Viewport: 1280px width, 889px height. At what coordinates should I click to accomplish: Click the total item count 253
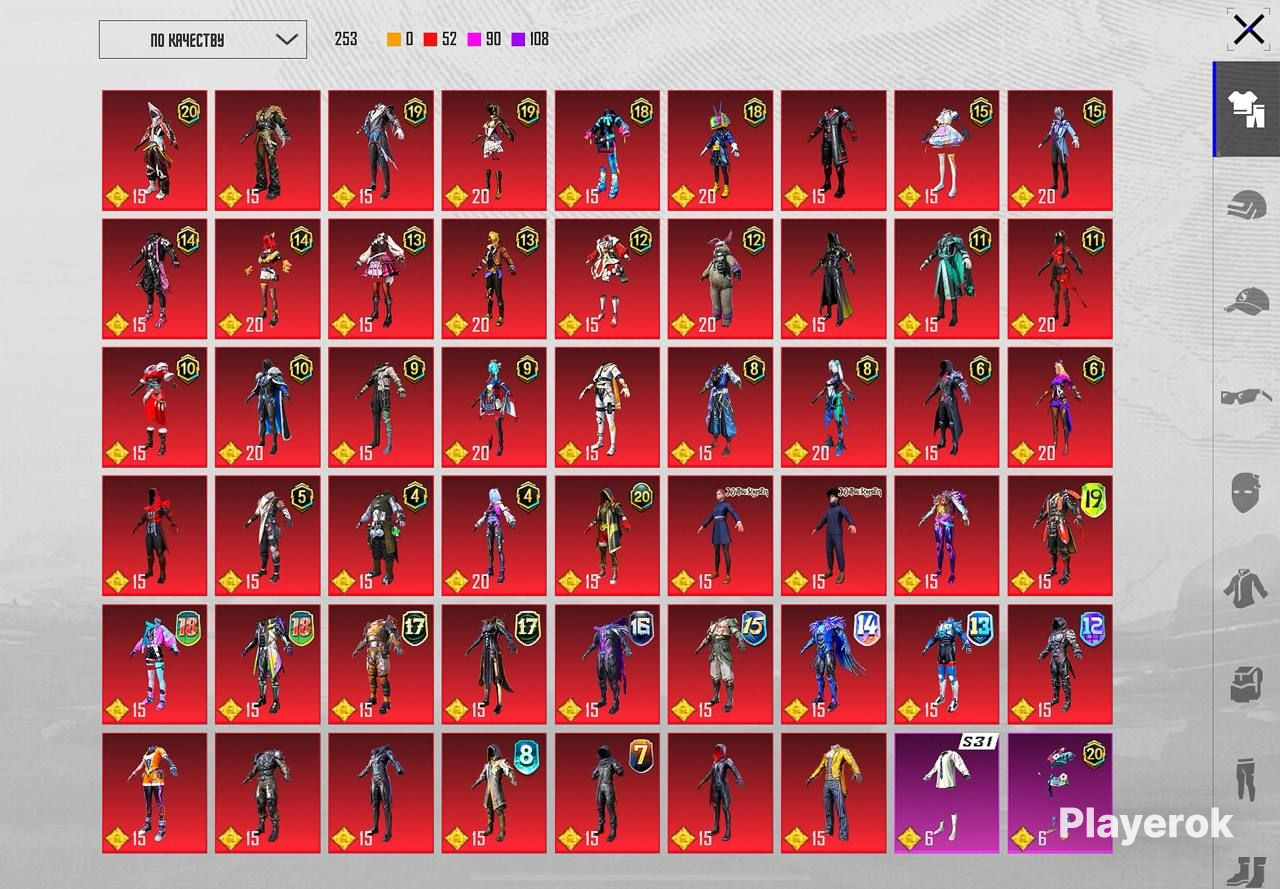346,40
